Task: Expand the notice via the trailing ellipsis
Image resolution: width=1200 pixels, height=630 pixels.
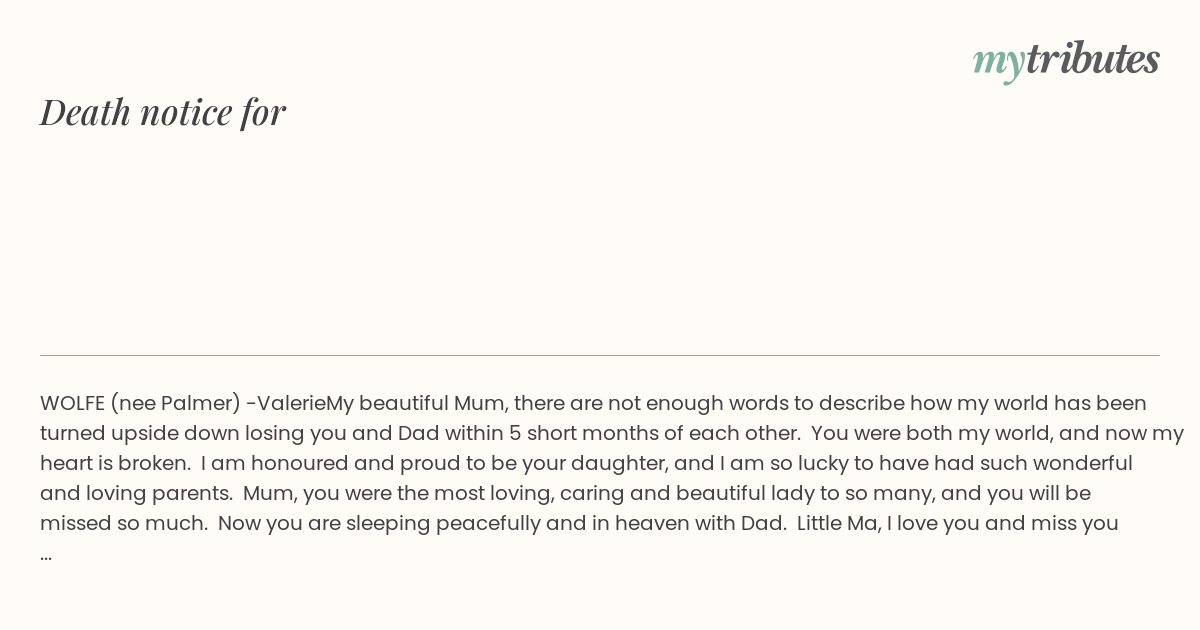Action: [46, 556]
